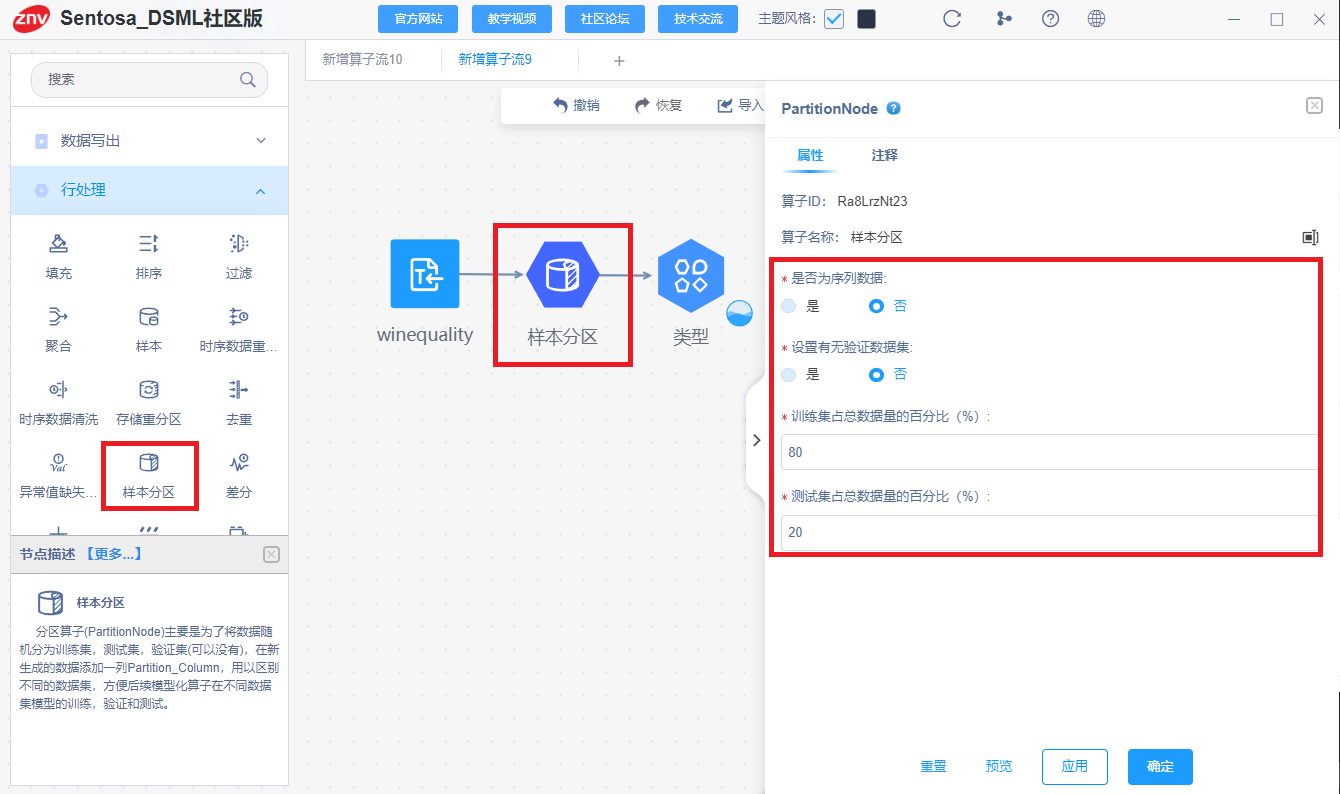Open the 技术交流 button
The width and height of the screenshot is (1340, 794).
coord(698,19)
